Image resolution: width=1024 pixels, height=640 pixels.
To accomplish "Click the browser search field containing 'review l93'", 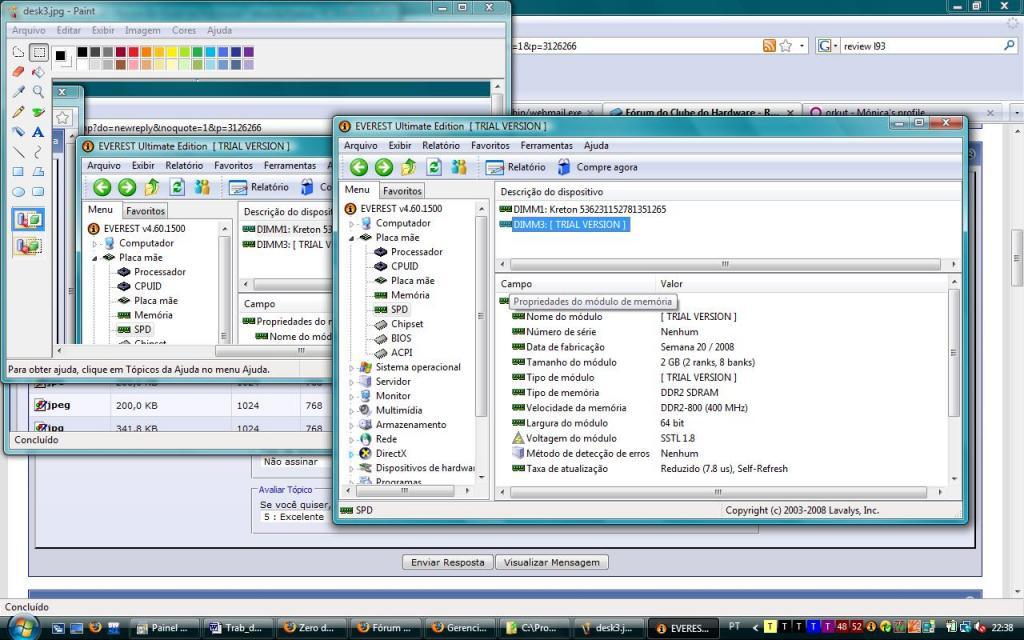I will click(x=921, y=46).
